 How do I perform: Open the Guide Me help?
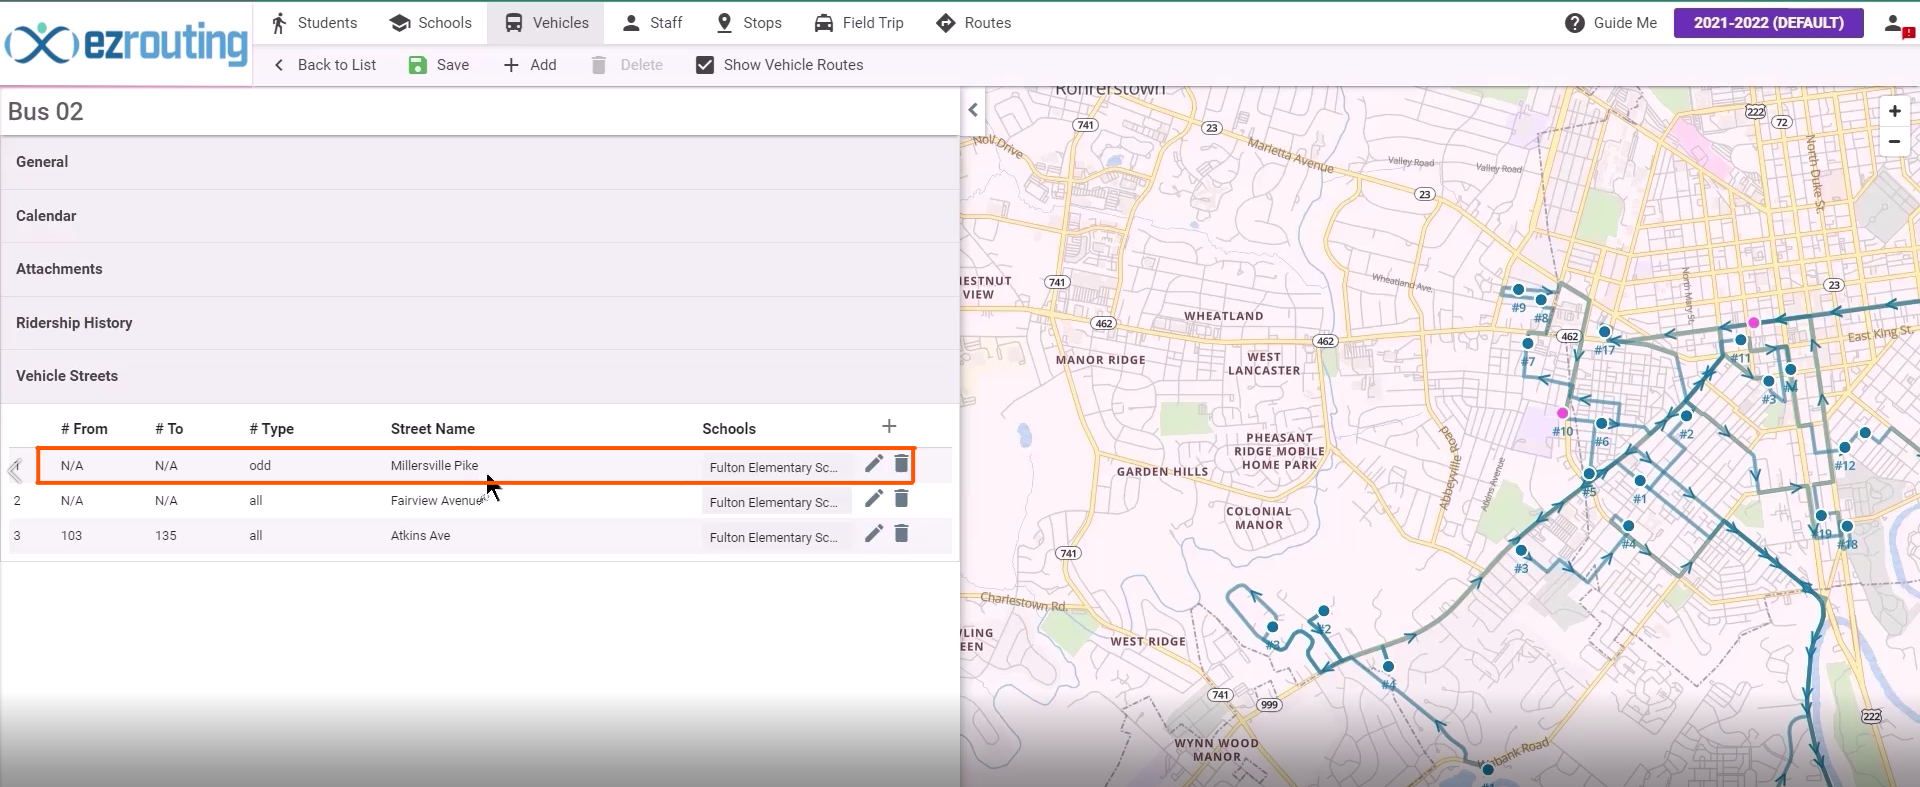(x=1610, y=23)
